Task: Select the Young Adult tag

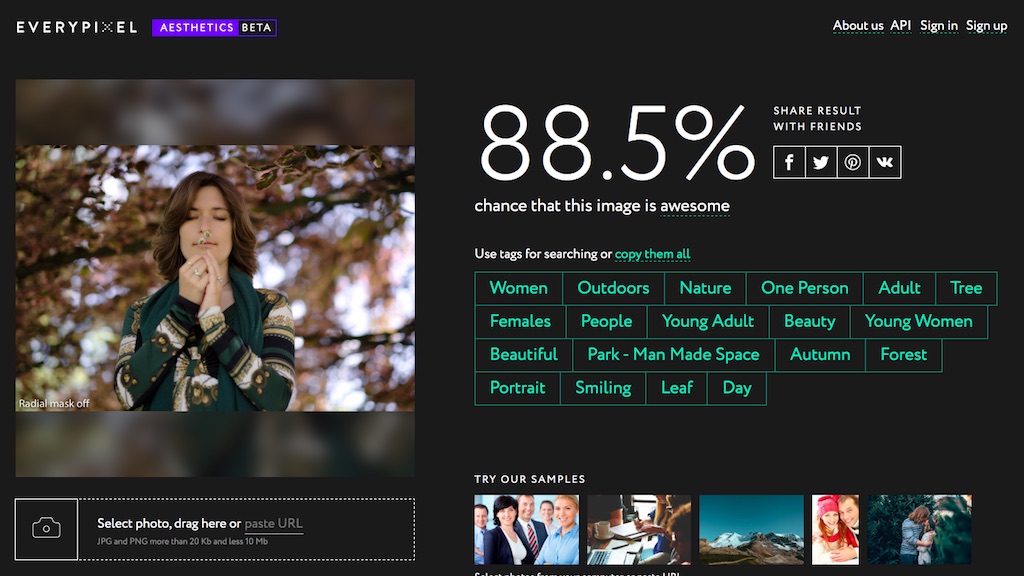Action: 708,321
